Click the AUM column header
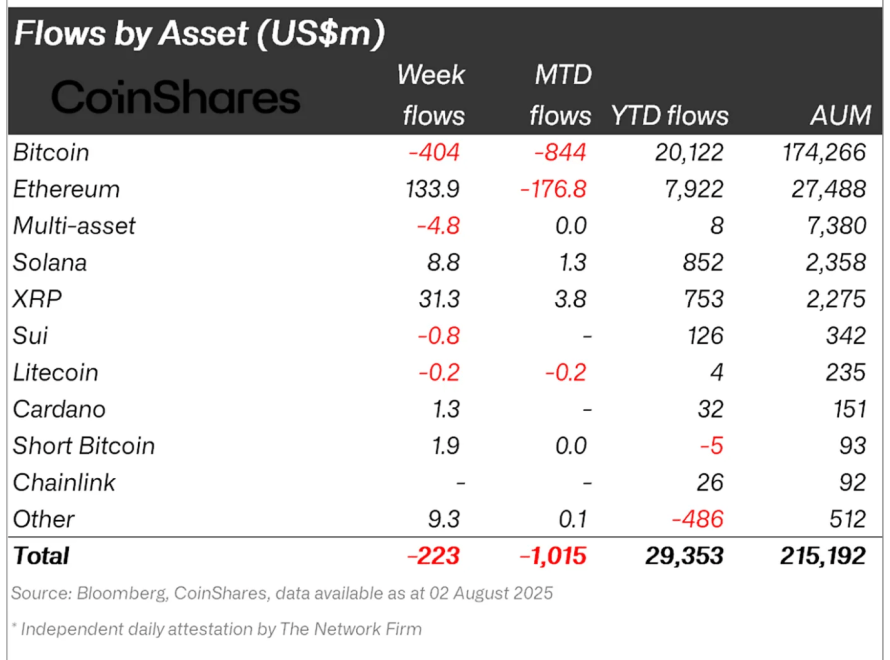This screenshot has height=660, width=890. pyautogui.click(x=841, y=116)
